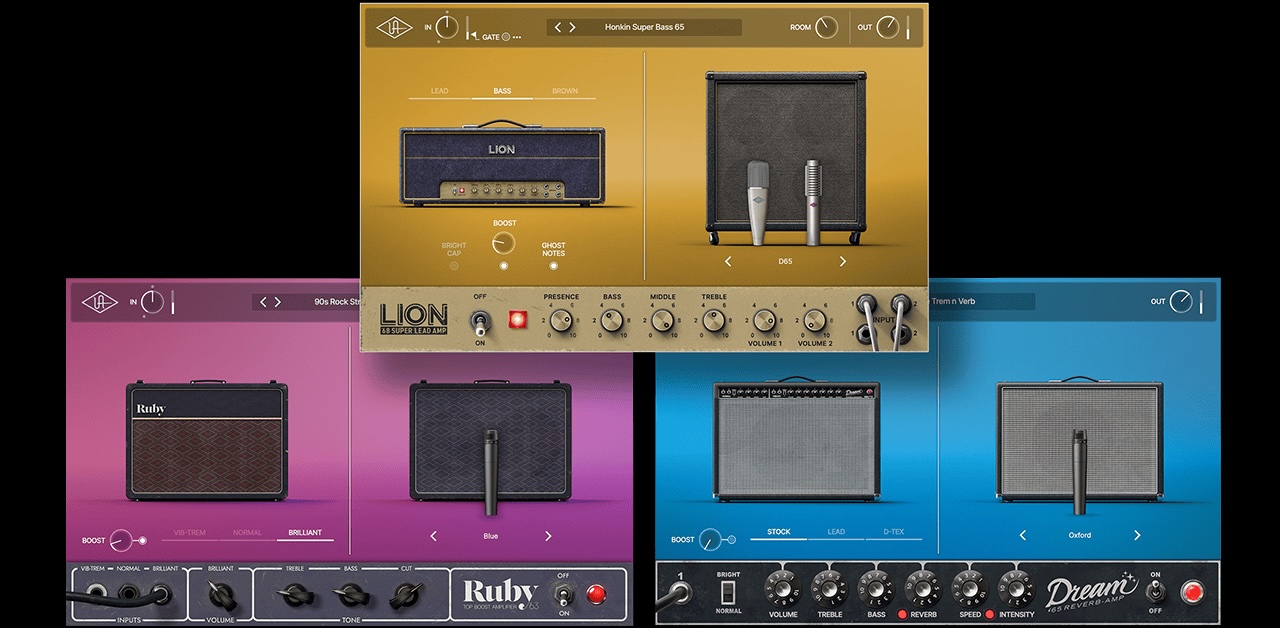Click the Ruby CUT tone knob
The image size is (1280, 628).
pos(406,596)
